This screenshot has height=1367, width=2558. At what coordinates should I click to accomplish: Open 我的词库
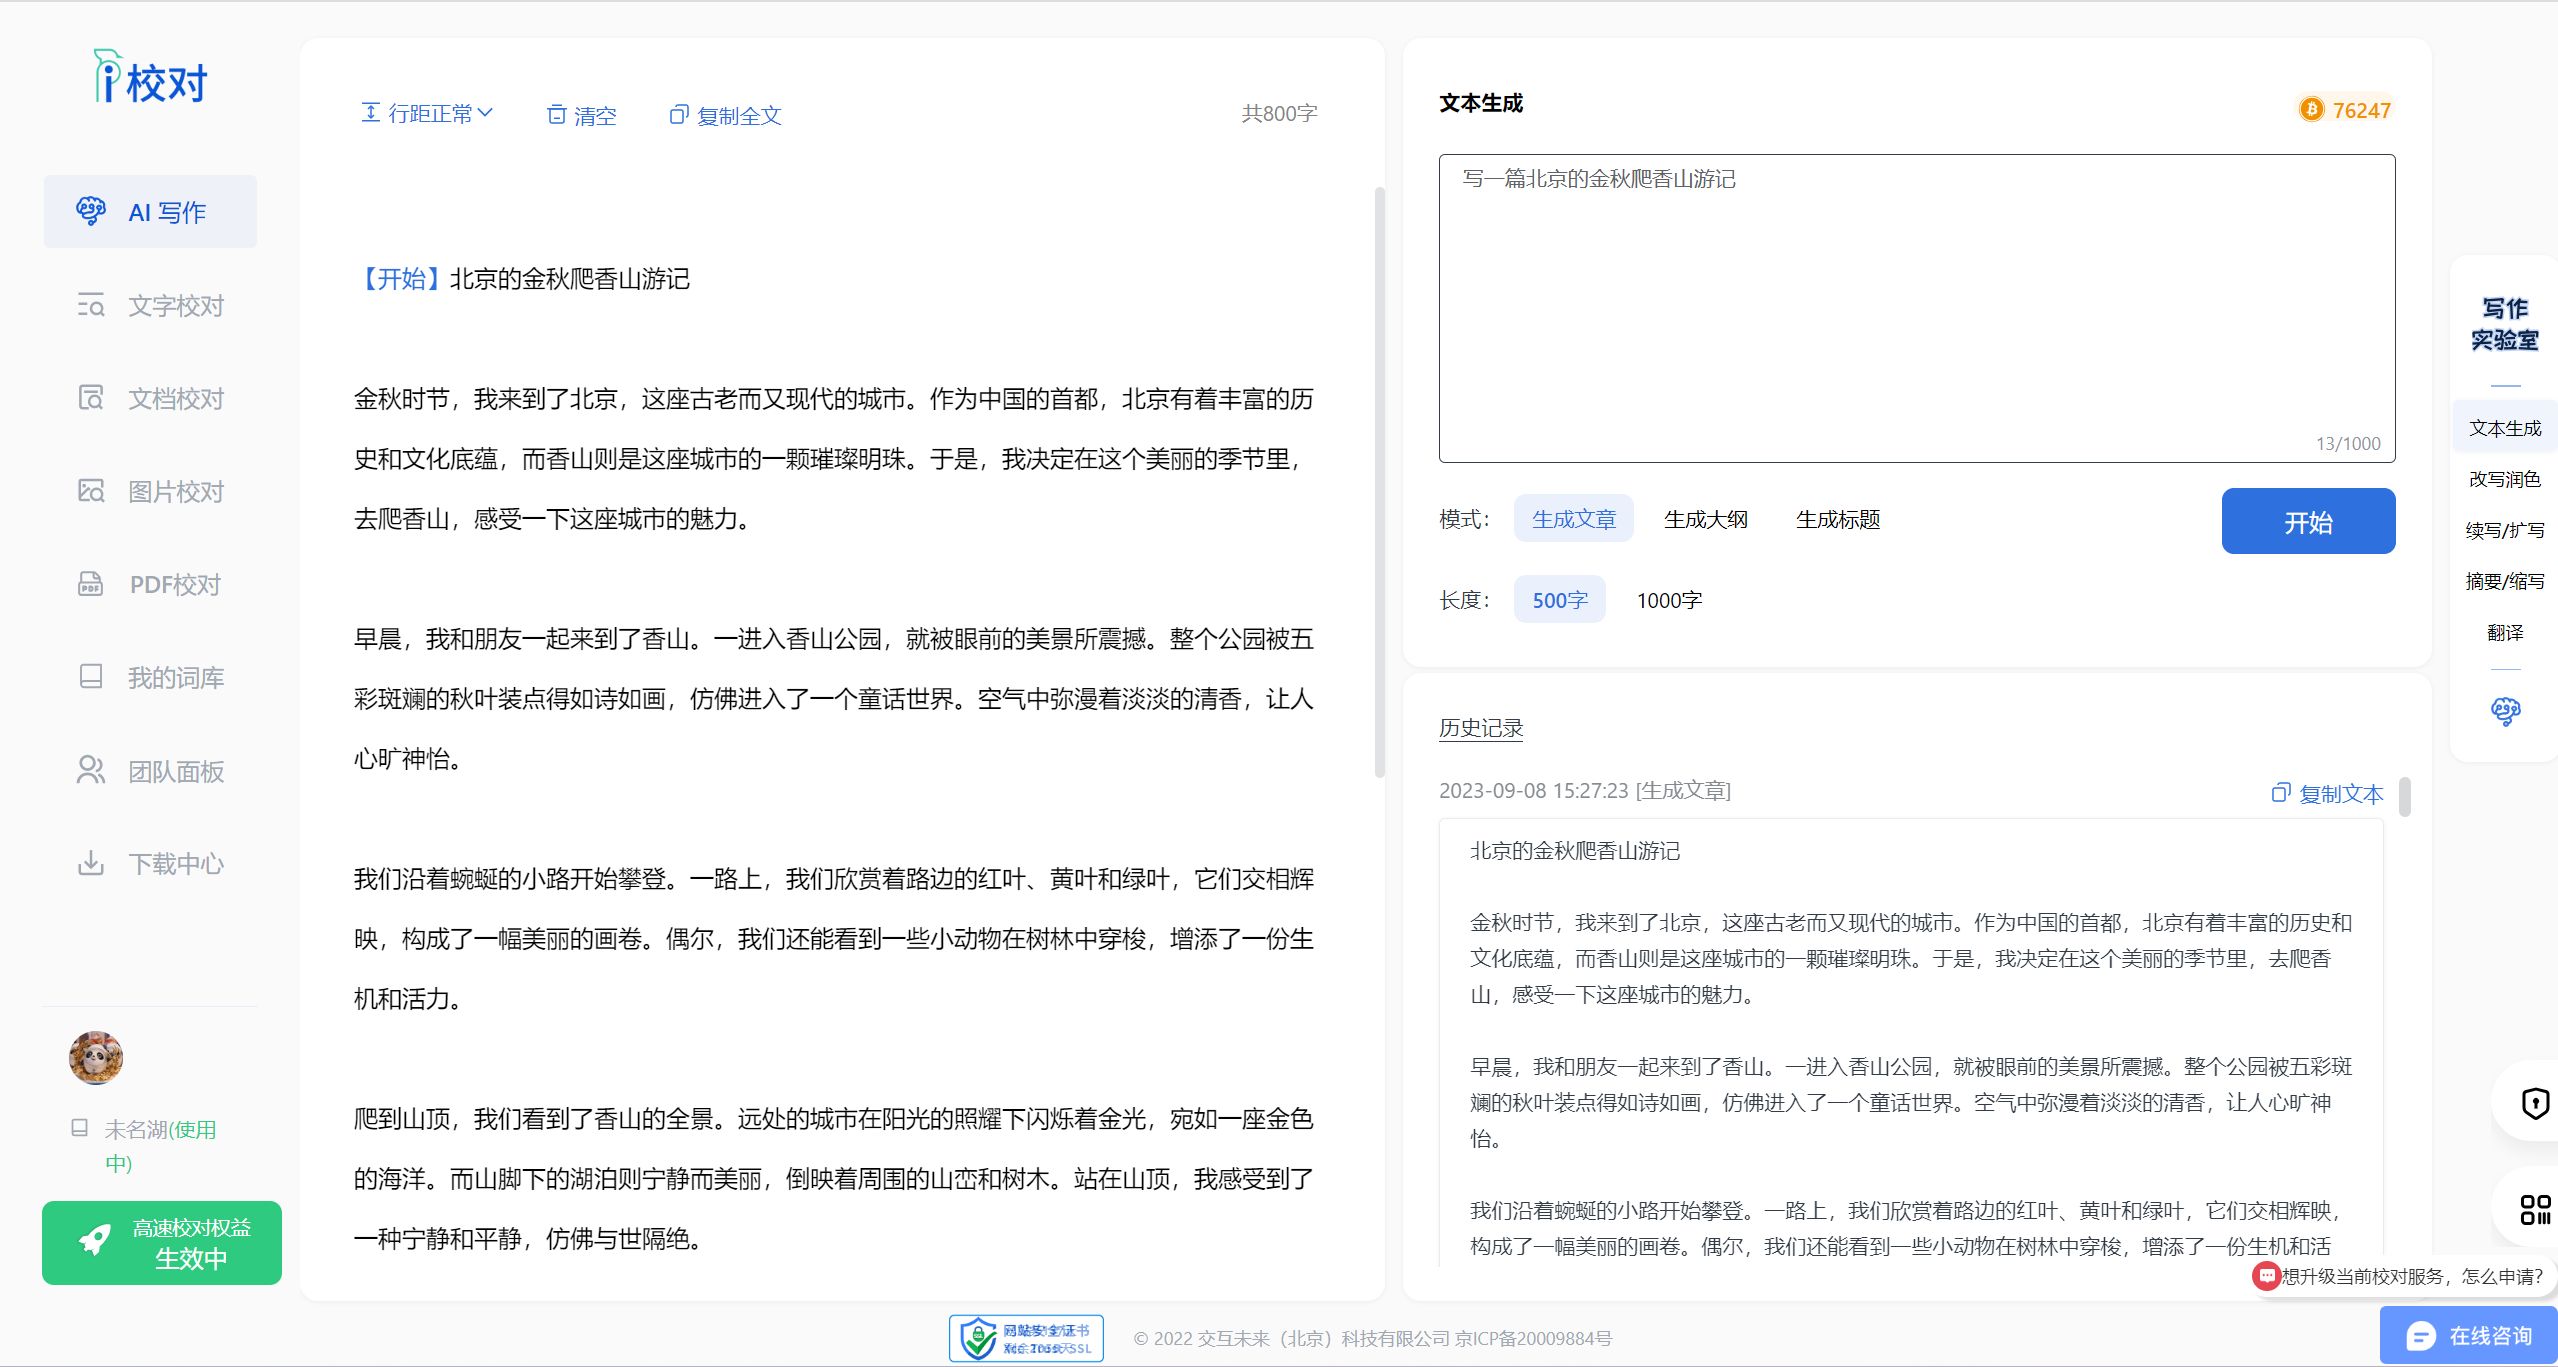pyautogui.click(x=150, y=677)
